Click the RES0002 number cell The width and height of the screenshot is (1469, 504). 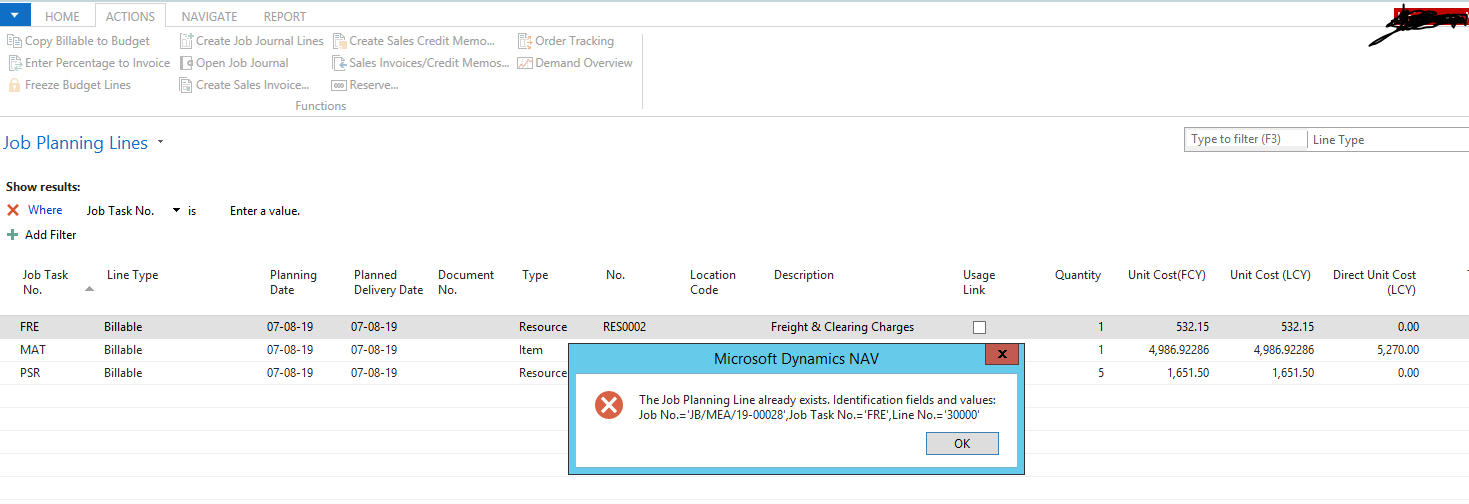point(625,327)
